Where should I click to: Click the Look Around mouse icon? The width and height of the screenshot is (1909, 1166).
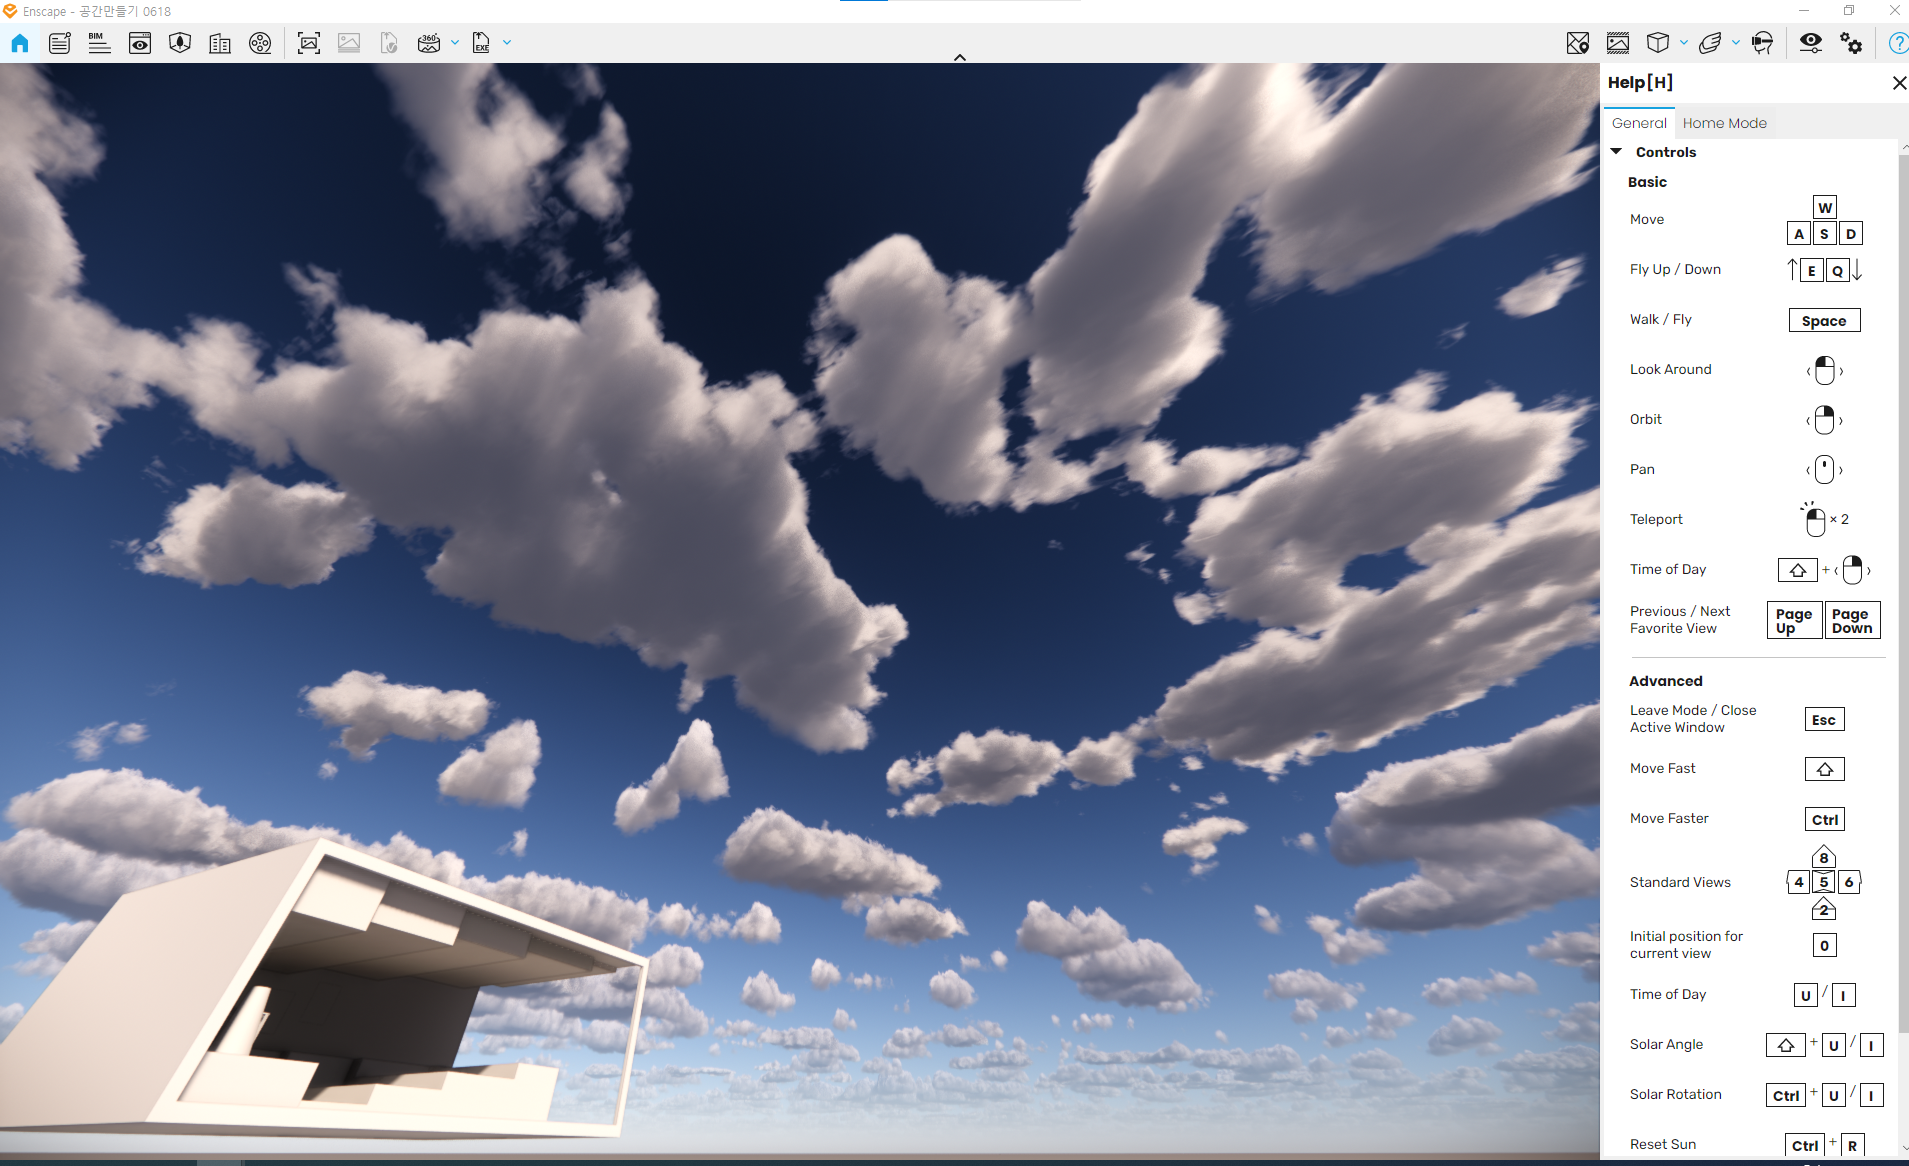click(1824, 370)
